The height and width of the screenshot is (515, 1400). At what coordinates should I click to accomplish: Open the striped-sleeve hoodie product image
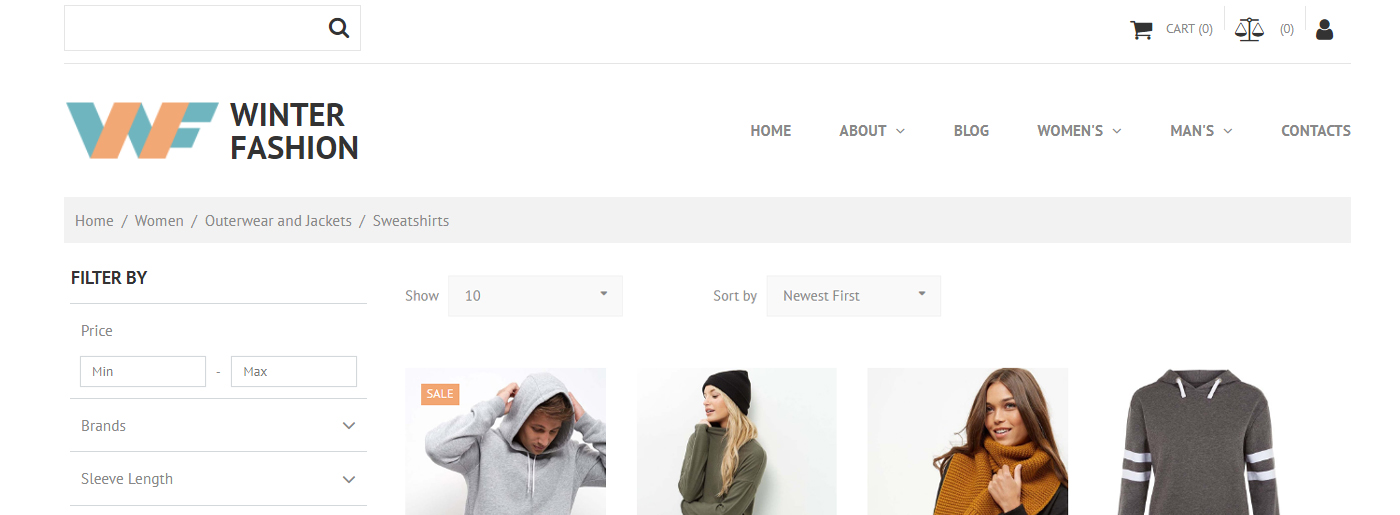pyautogui.click(x=1198, y=442)
